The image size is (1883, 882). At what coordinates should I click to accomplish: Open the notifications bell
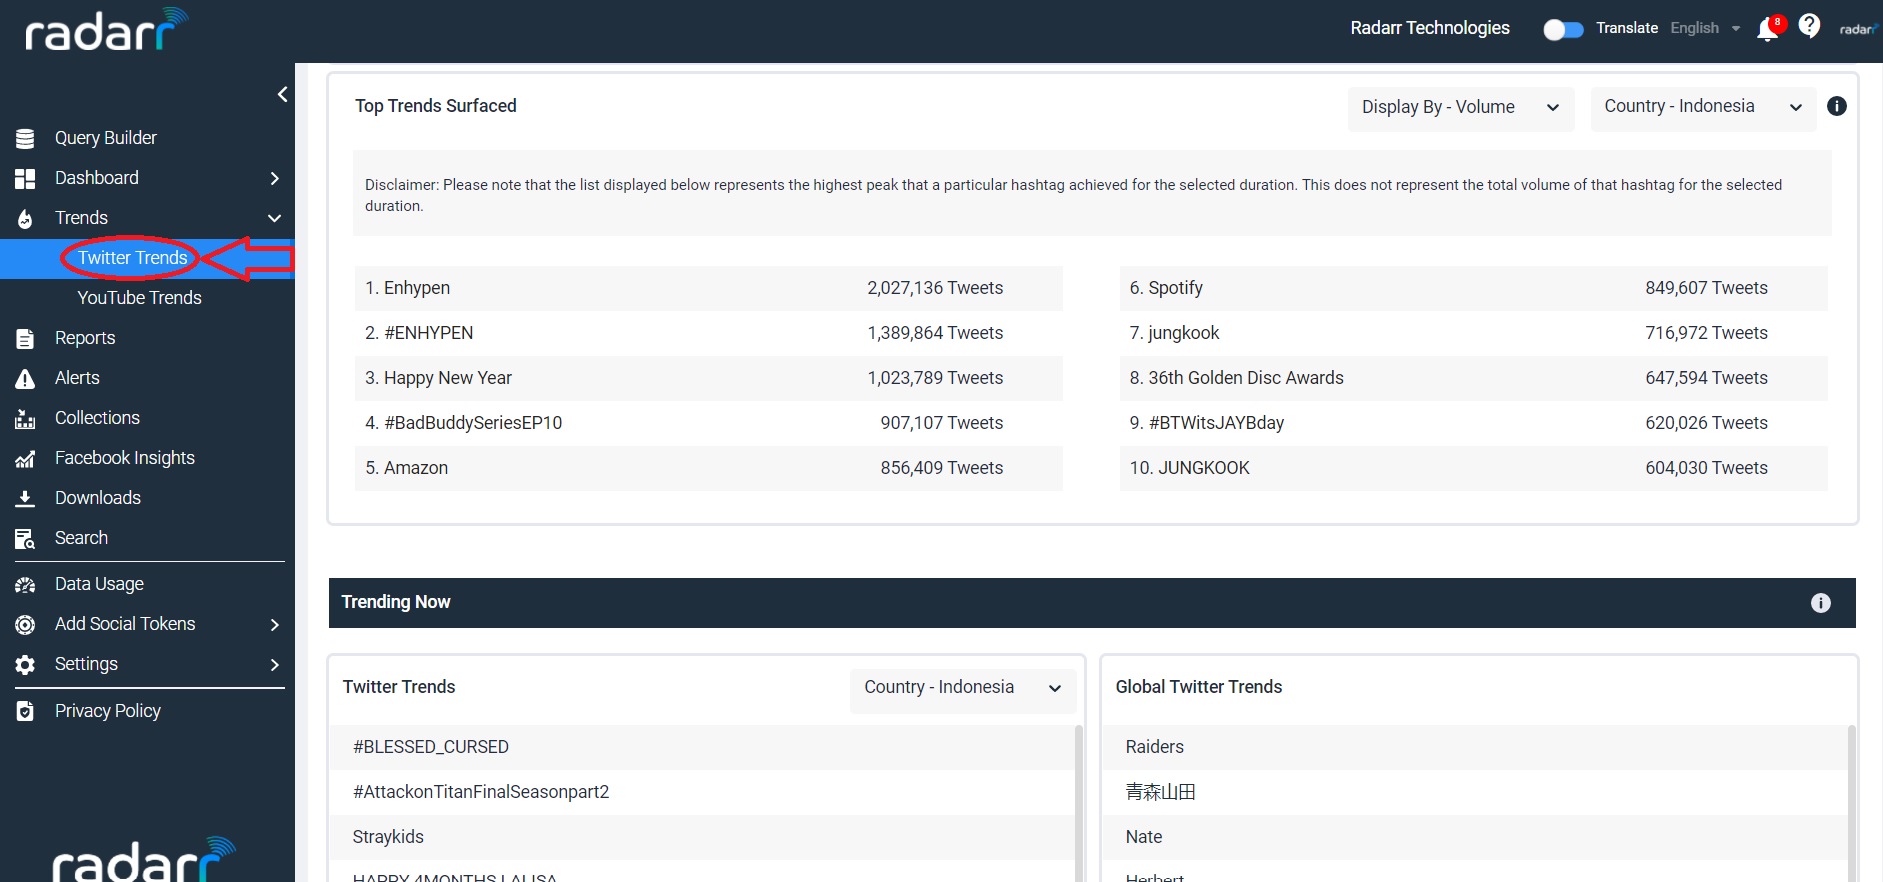tap(1768, 29)
